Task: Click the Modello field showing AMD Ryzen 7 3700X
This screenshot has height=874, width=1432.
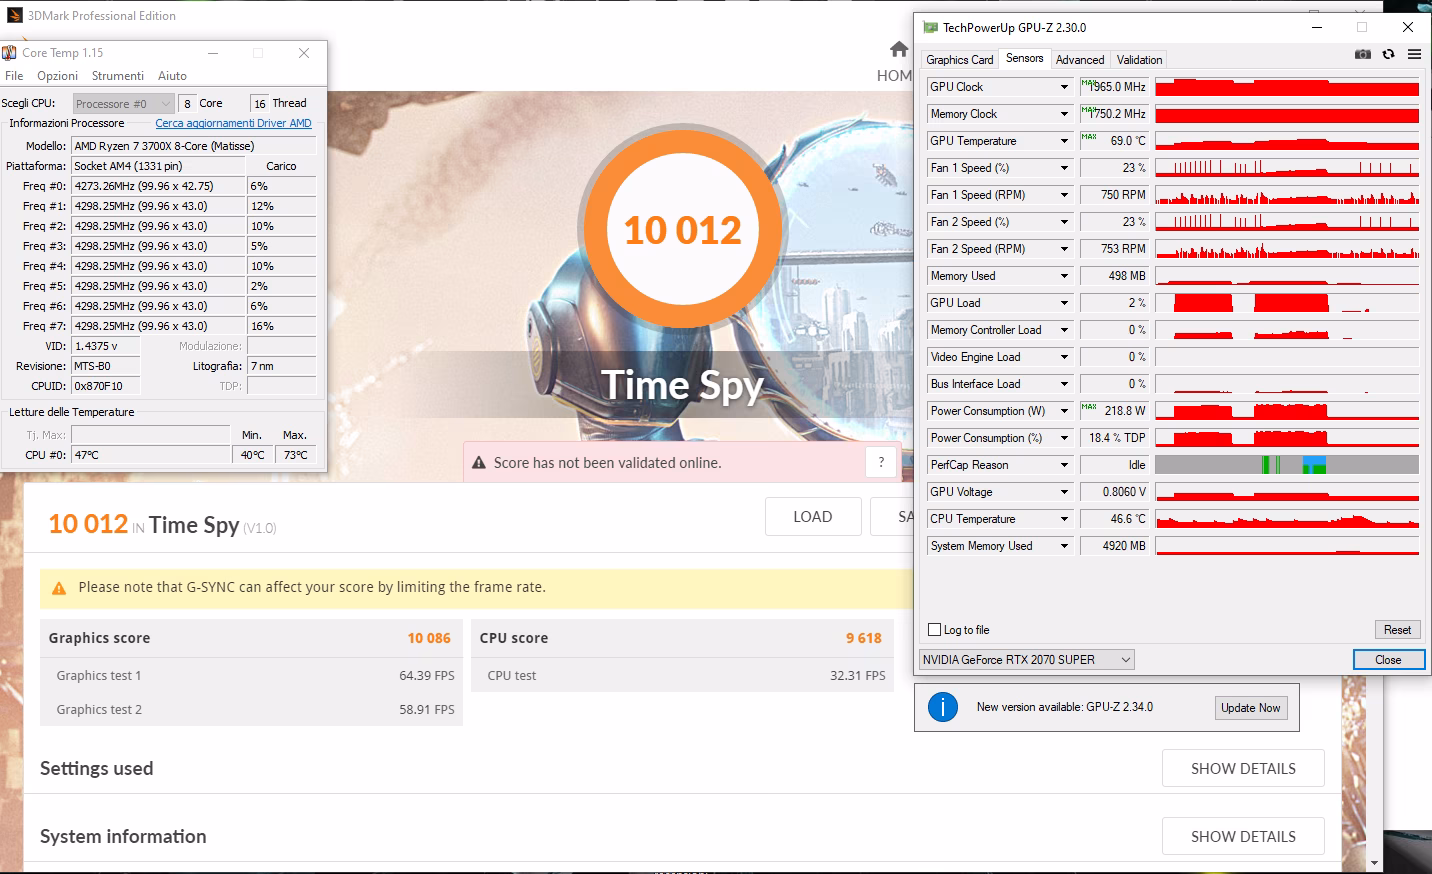Action: tap(194, 146)
